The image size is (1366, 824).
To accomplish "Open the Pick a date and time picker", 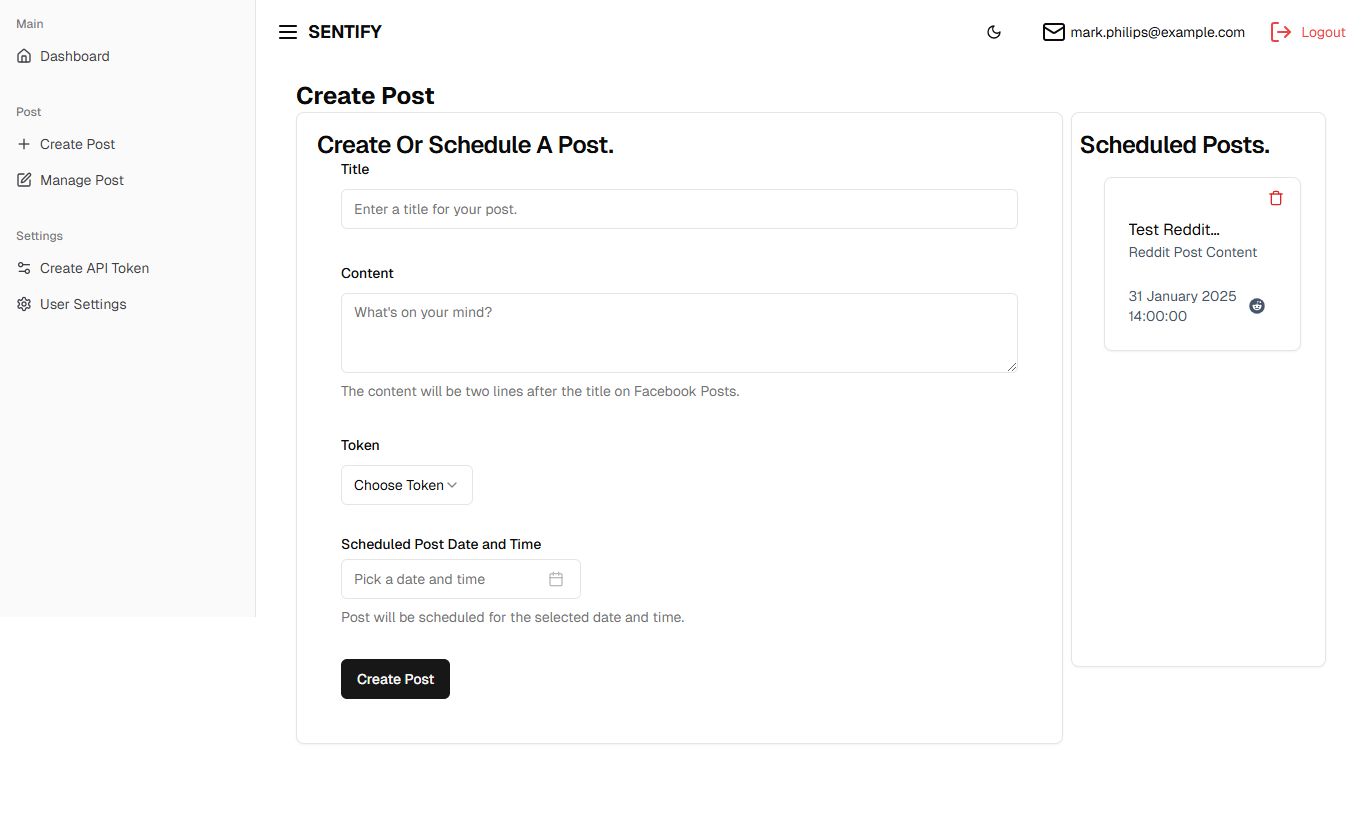I will click(x=445, y=579).
